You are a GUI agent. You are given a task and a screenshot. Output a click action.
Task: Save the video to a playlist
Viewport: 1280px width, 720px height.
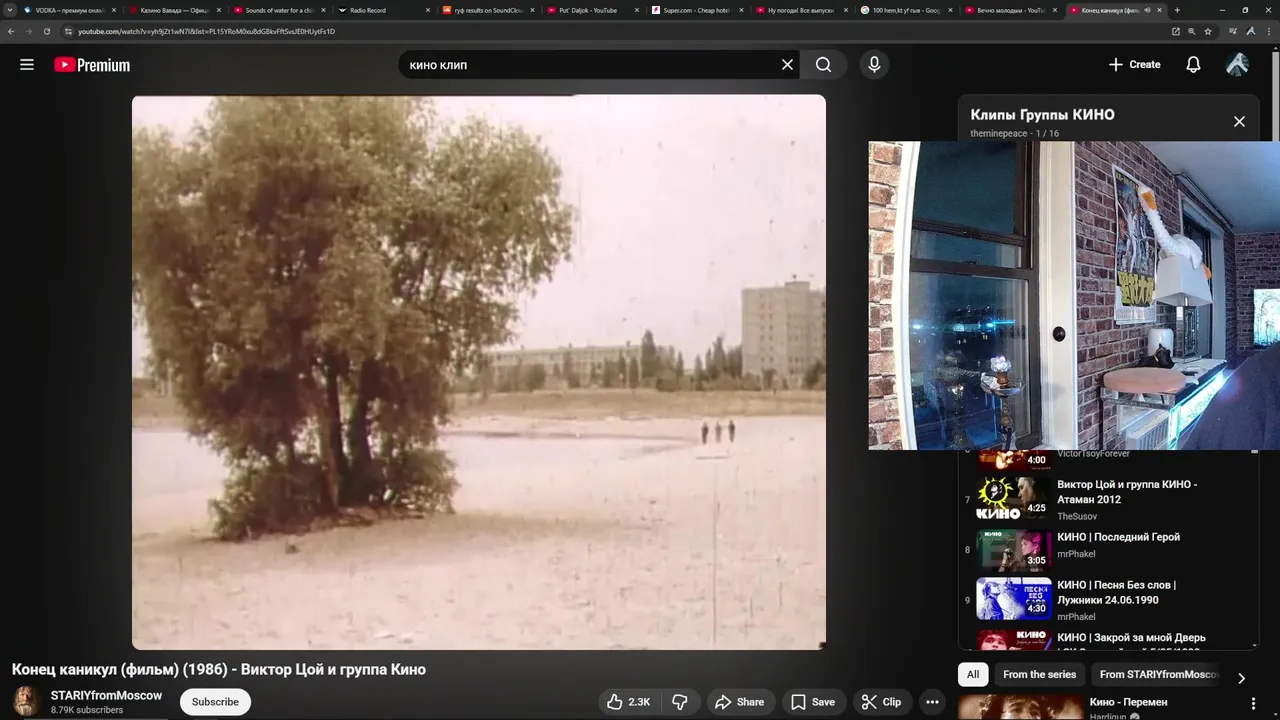[x=813, y=702]
